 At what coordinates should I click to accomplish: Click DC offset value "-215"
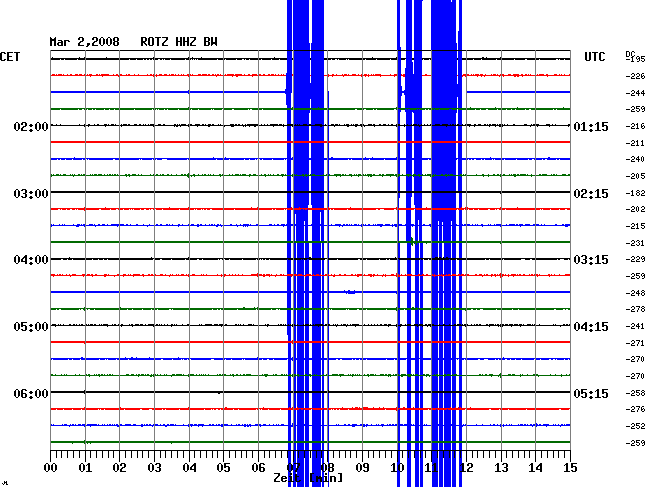tap(635, 226)
